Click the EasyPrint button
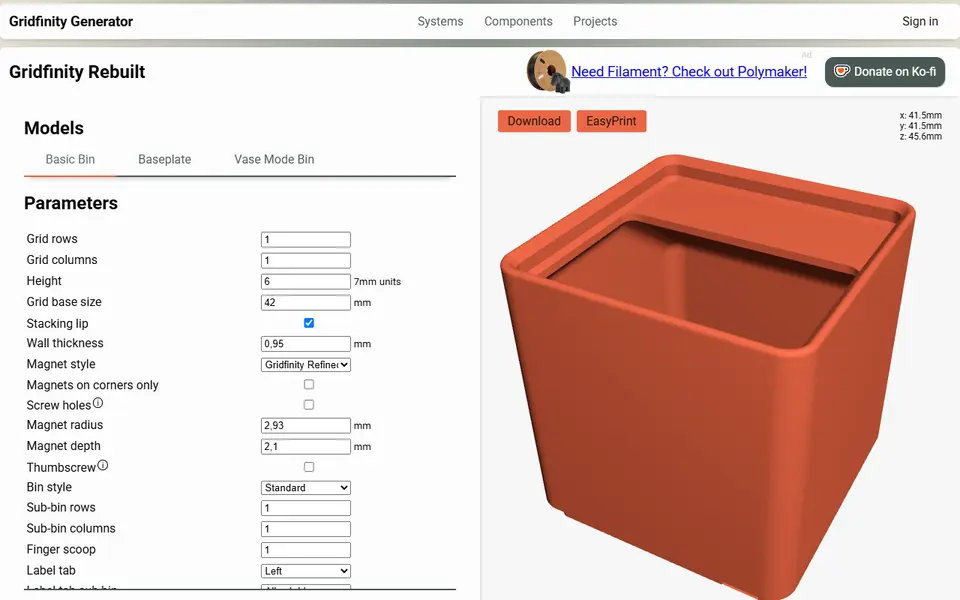960x600 pixels. [x=611, y=121]
